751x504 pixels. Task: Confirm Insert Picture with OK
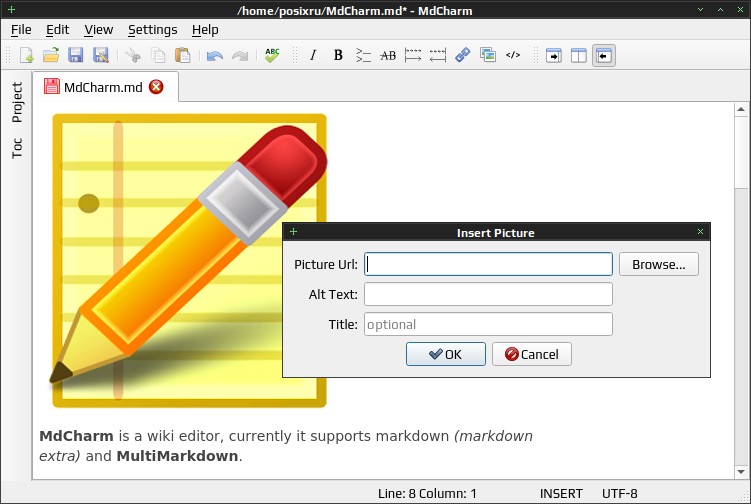(445, 354)
